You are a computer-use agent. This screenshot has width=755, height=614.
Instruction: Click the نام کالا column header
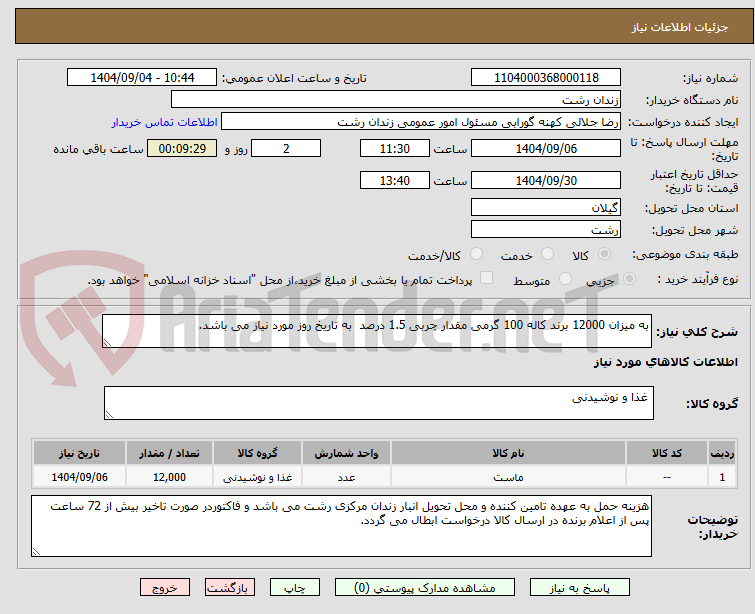pyautogui.click(x=508, y=453)
